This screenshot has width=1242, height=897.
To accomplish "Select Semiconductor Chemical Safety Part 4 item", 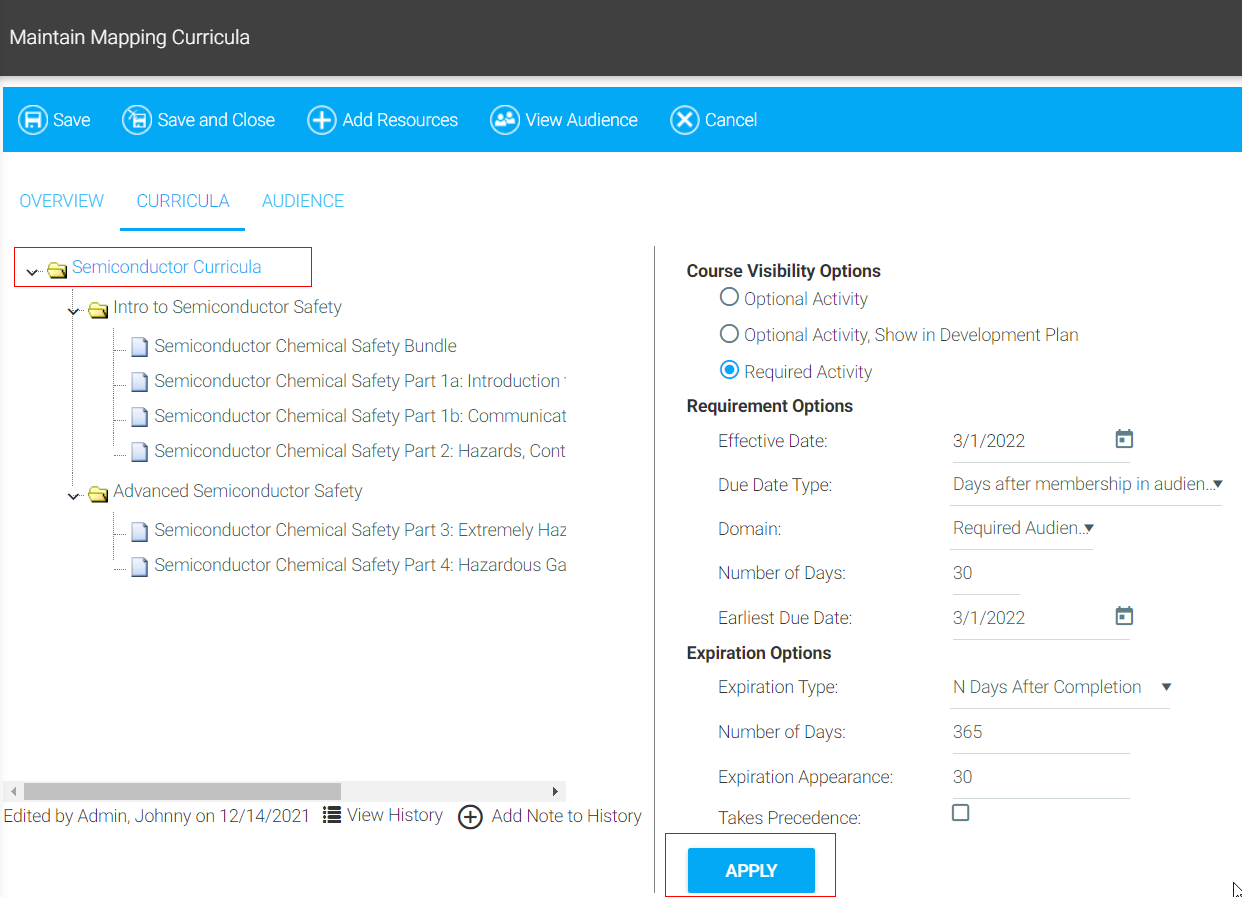I will tap(360, 565).
